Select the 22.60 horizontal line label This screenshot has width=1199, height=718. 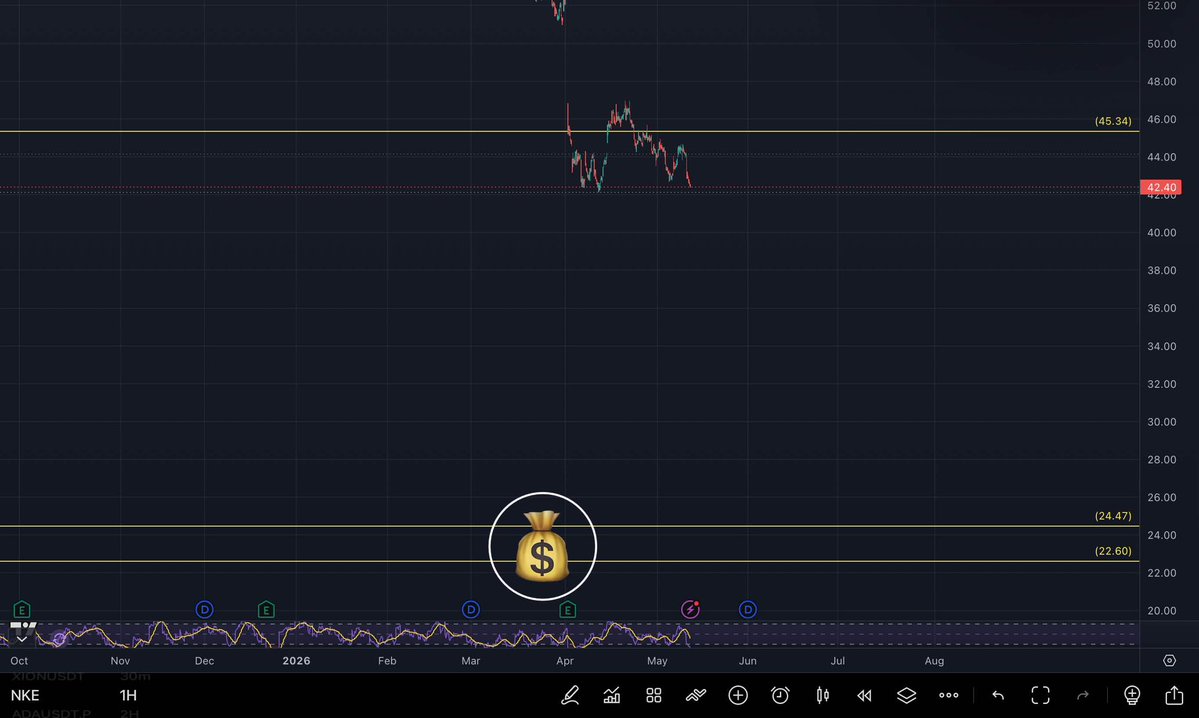coord(1113,551)
